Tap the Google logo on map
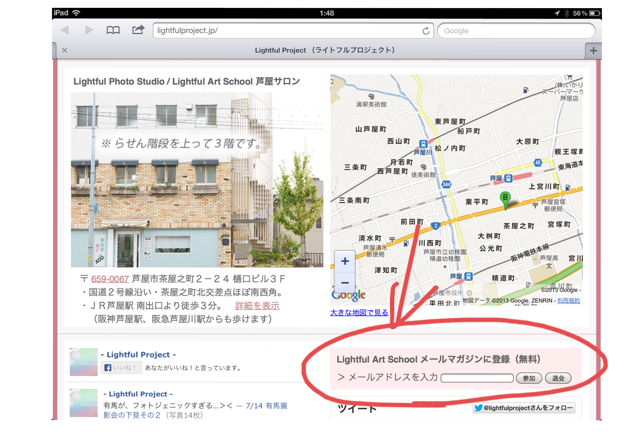The height and width of the screenshot is (440, 640). 348,295
